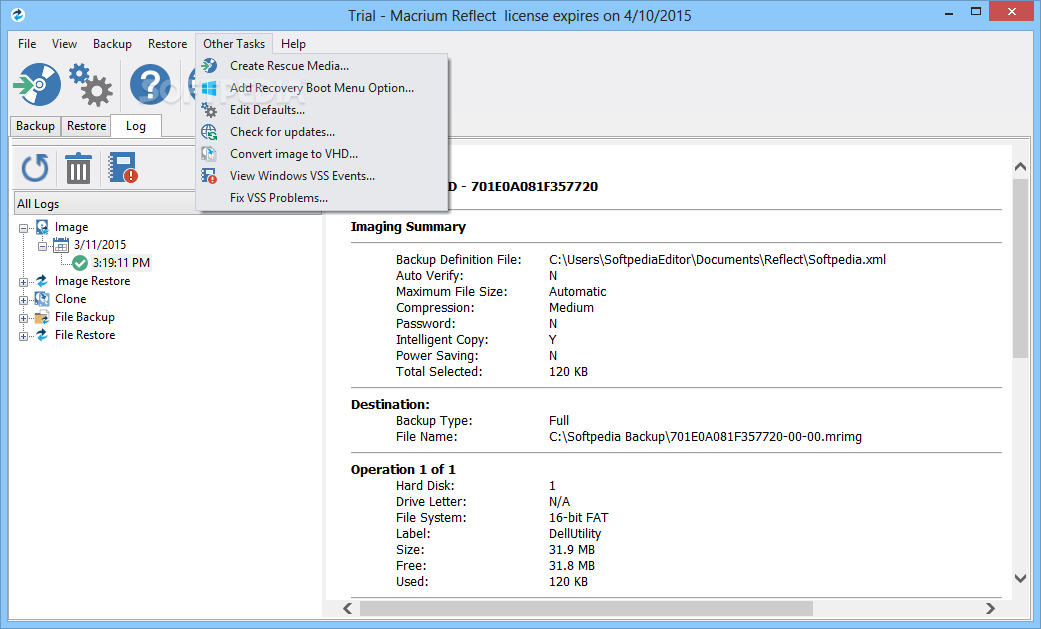Click the blue question mark help icon
This screenshot has width=1041, height=629.
pos(149,84)
